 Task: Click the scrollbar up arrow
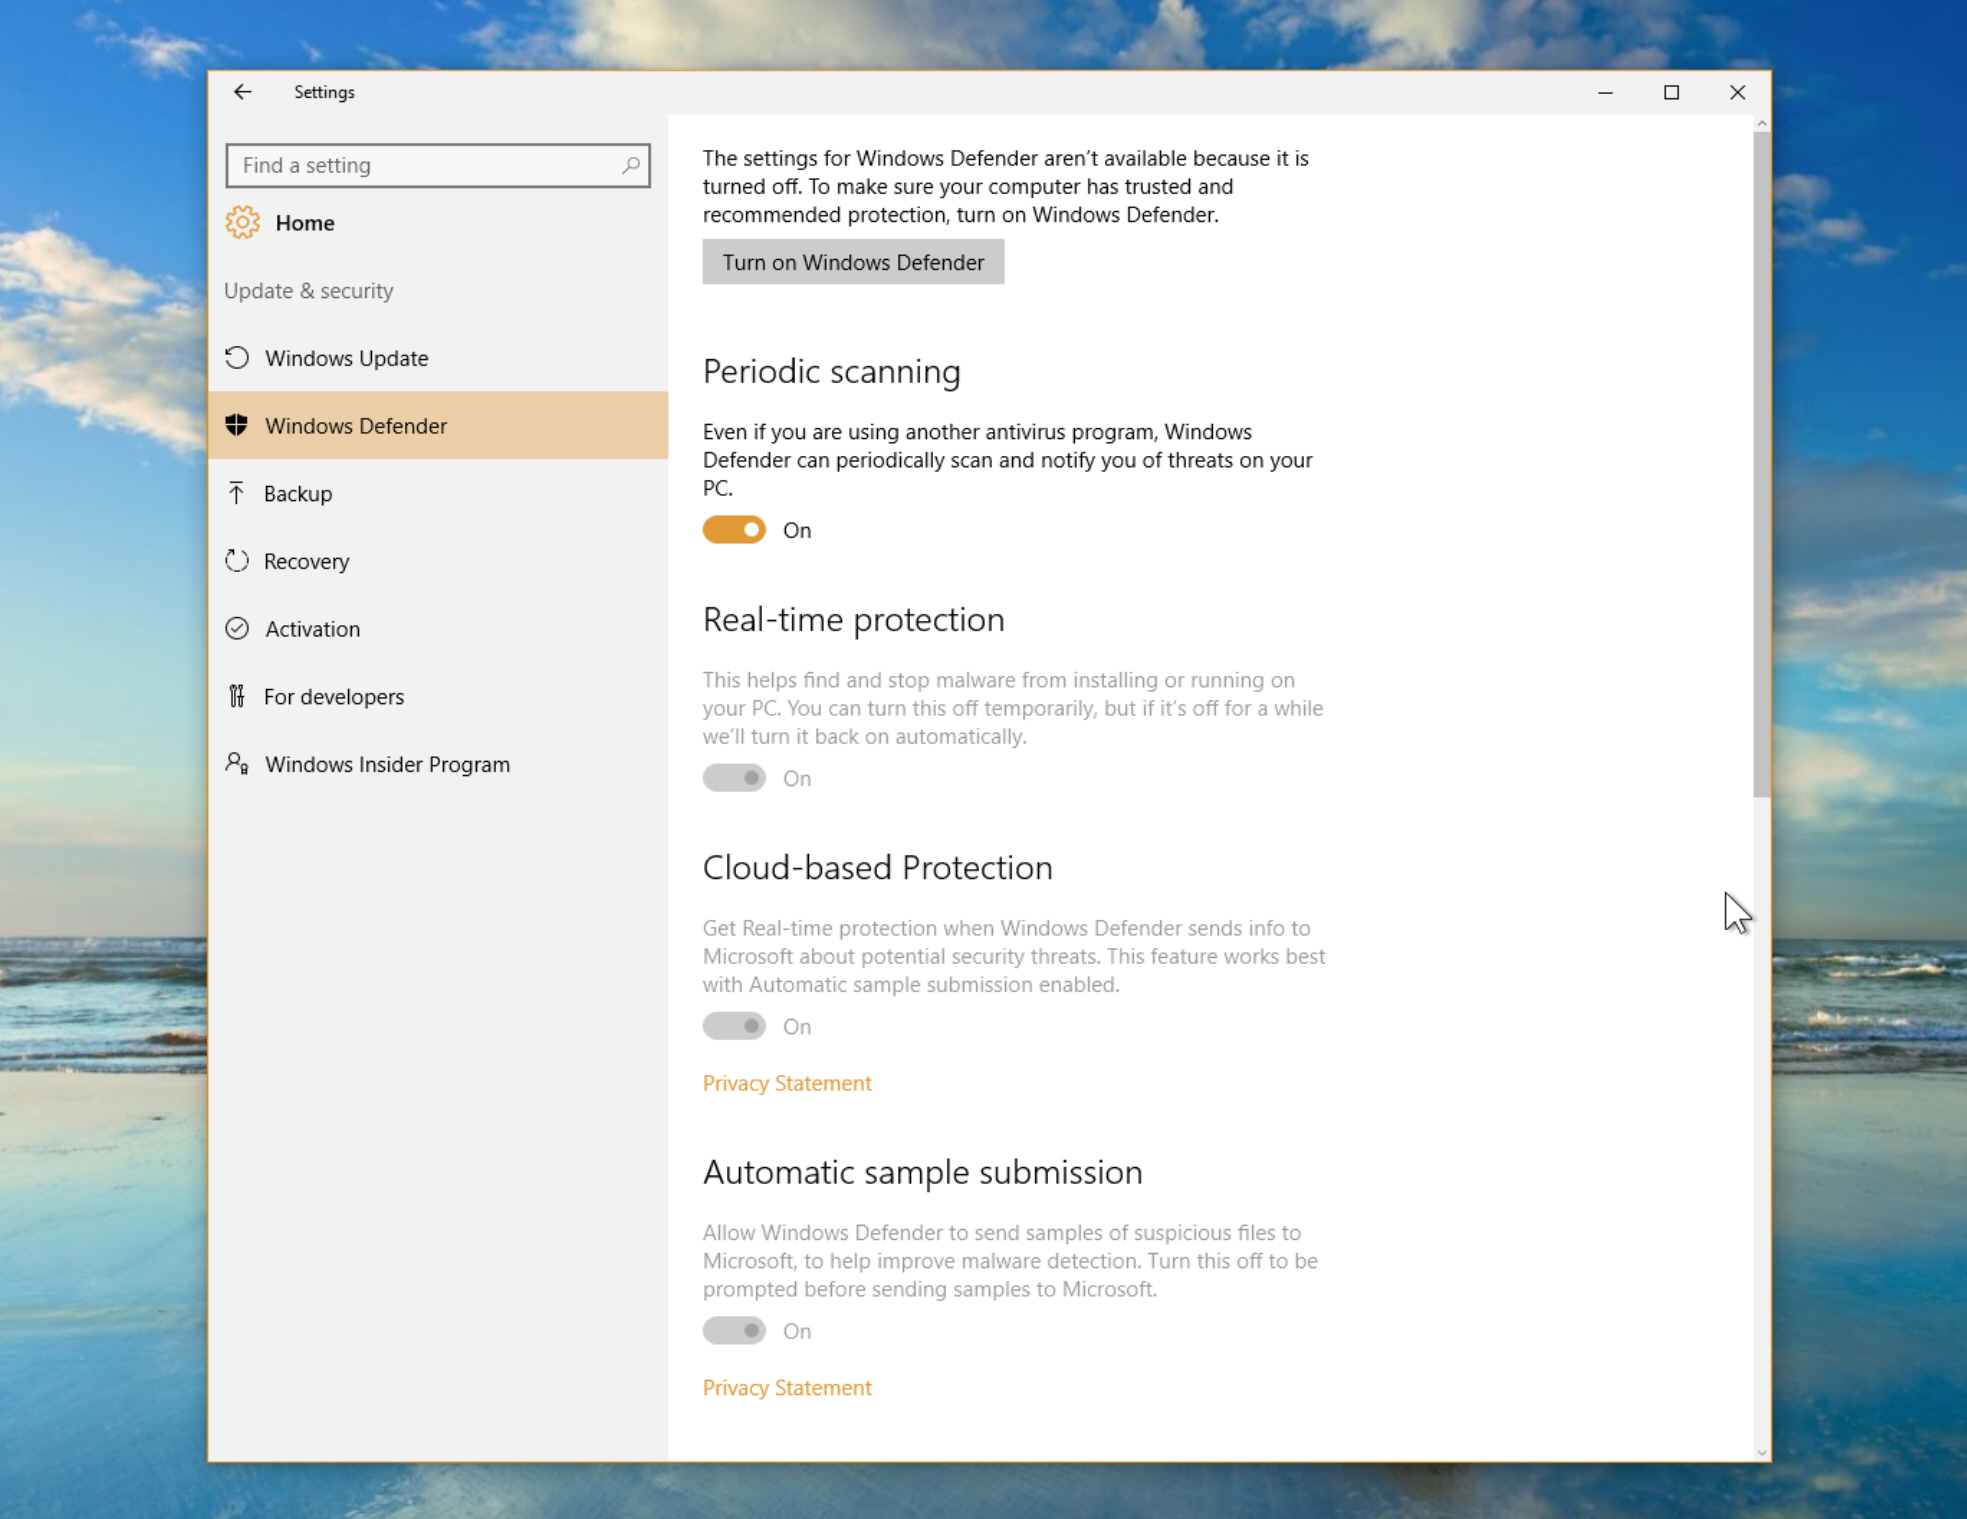[1761, 123]
